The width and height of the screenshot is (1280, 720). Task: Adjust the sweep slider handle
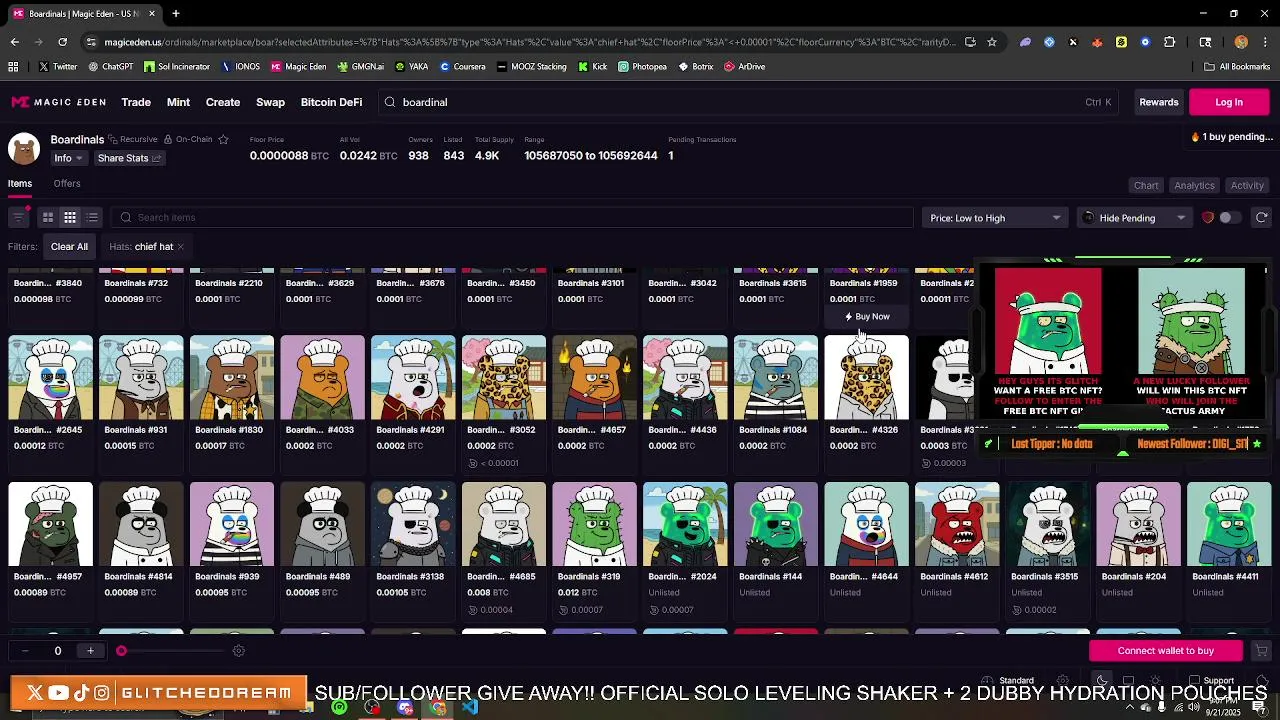121,651
